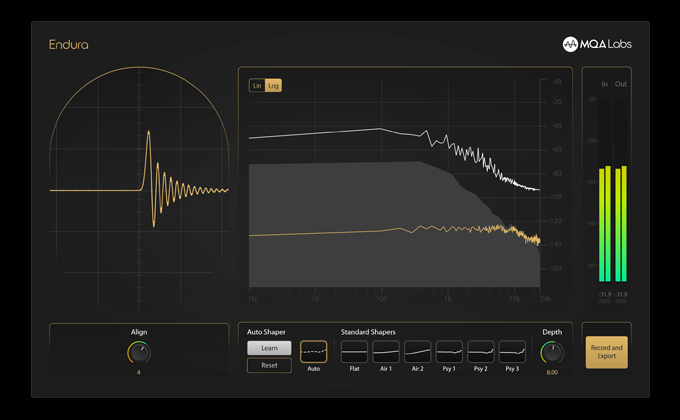
Task: Click the 1k frequency axis label
Action: pos(448,299)
